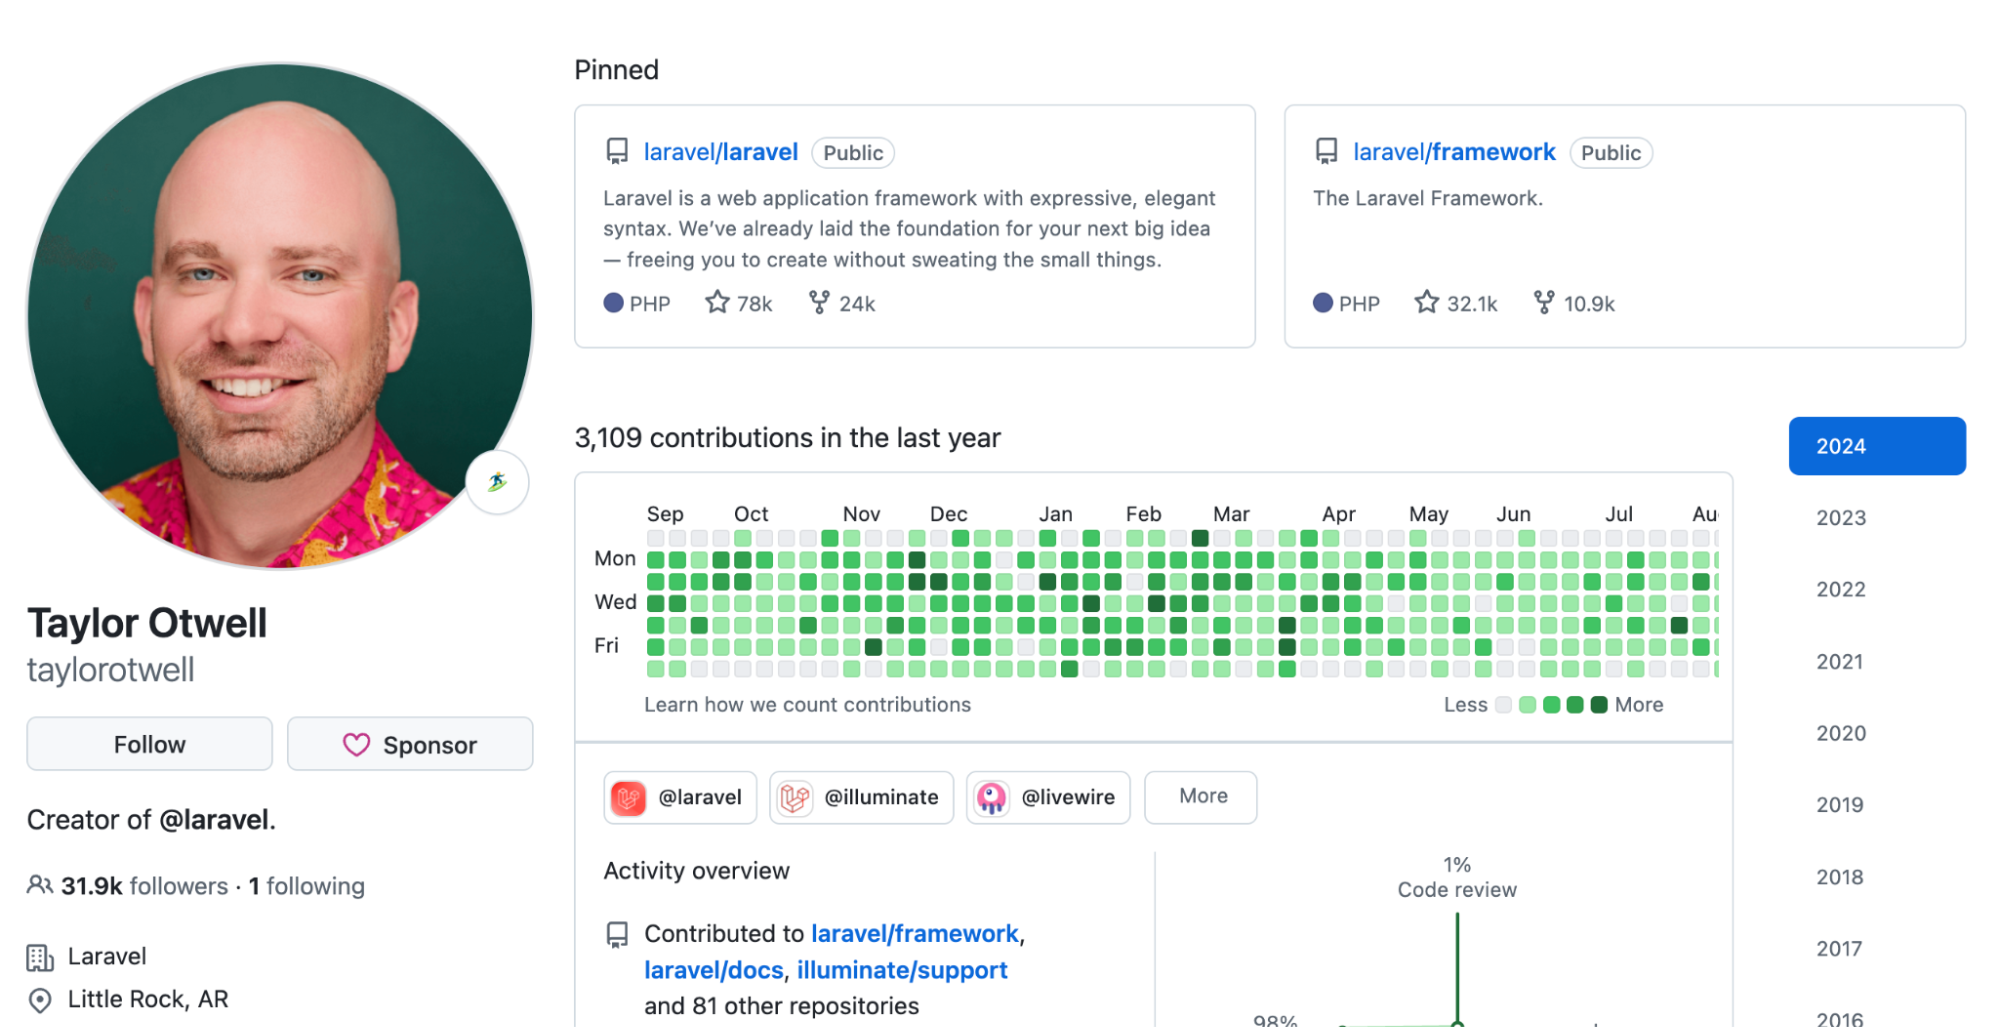
Task: Follow Taylor Otwell
Action: 149,744
